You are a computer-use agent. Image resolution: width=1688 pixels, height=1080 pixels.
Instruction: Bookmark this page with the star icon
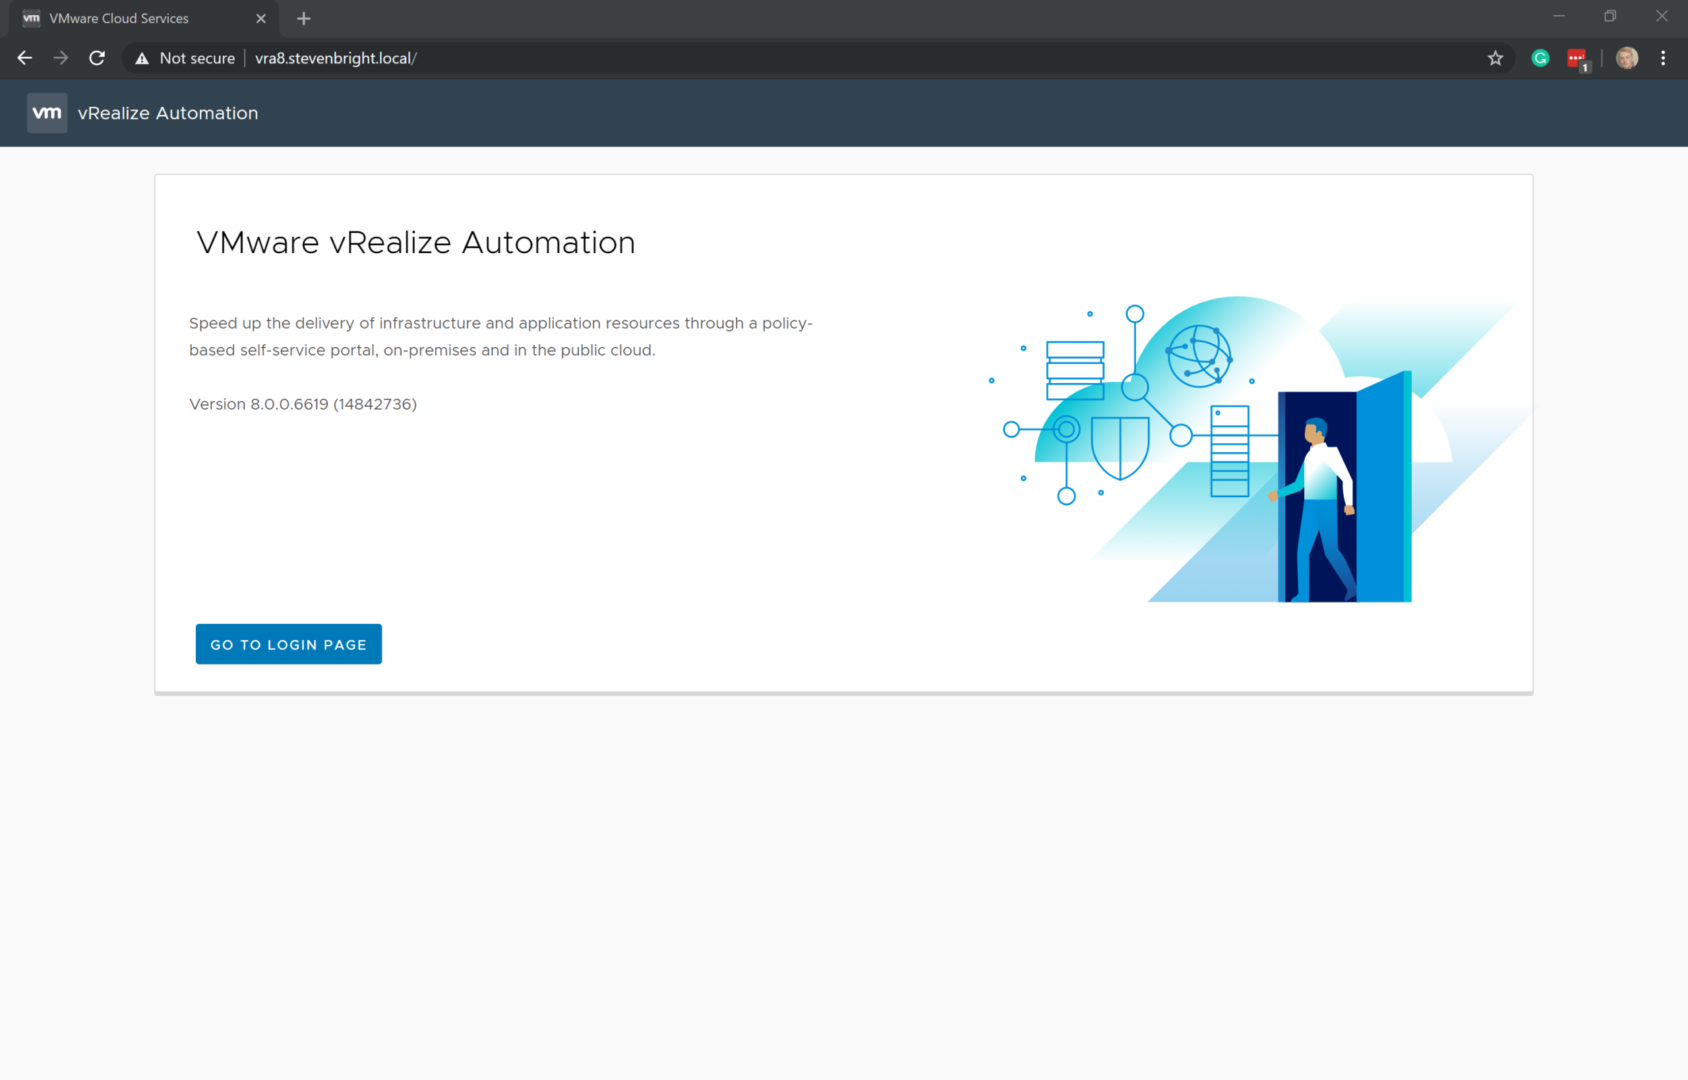click(x=1495, y=58)
